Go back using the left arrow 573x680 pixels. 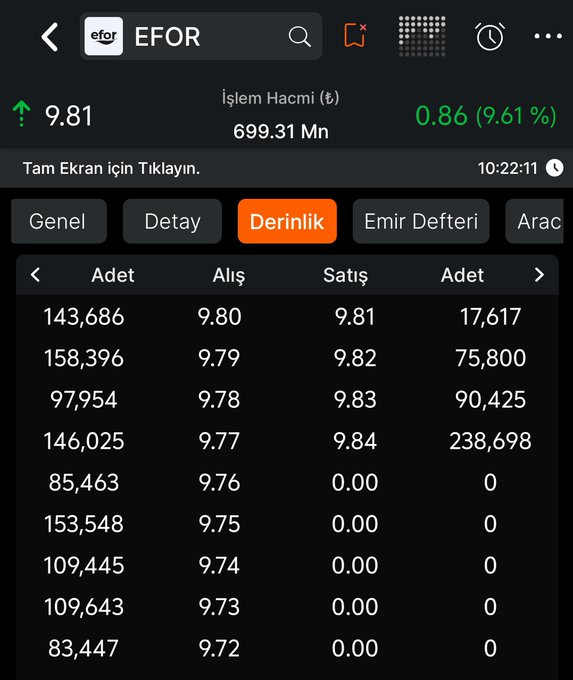click(x=50, y=37)
